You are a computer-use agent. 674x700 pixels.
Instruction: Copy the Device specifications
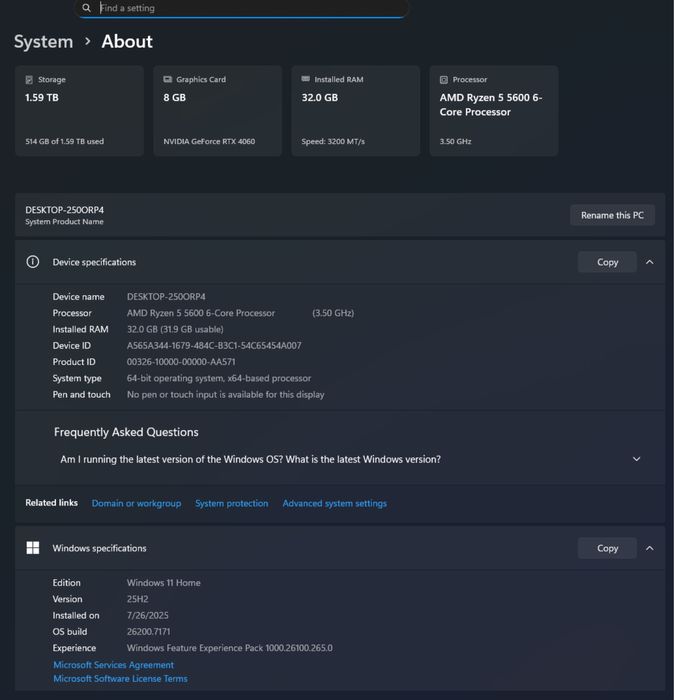607,262
